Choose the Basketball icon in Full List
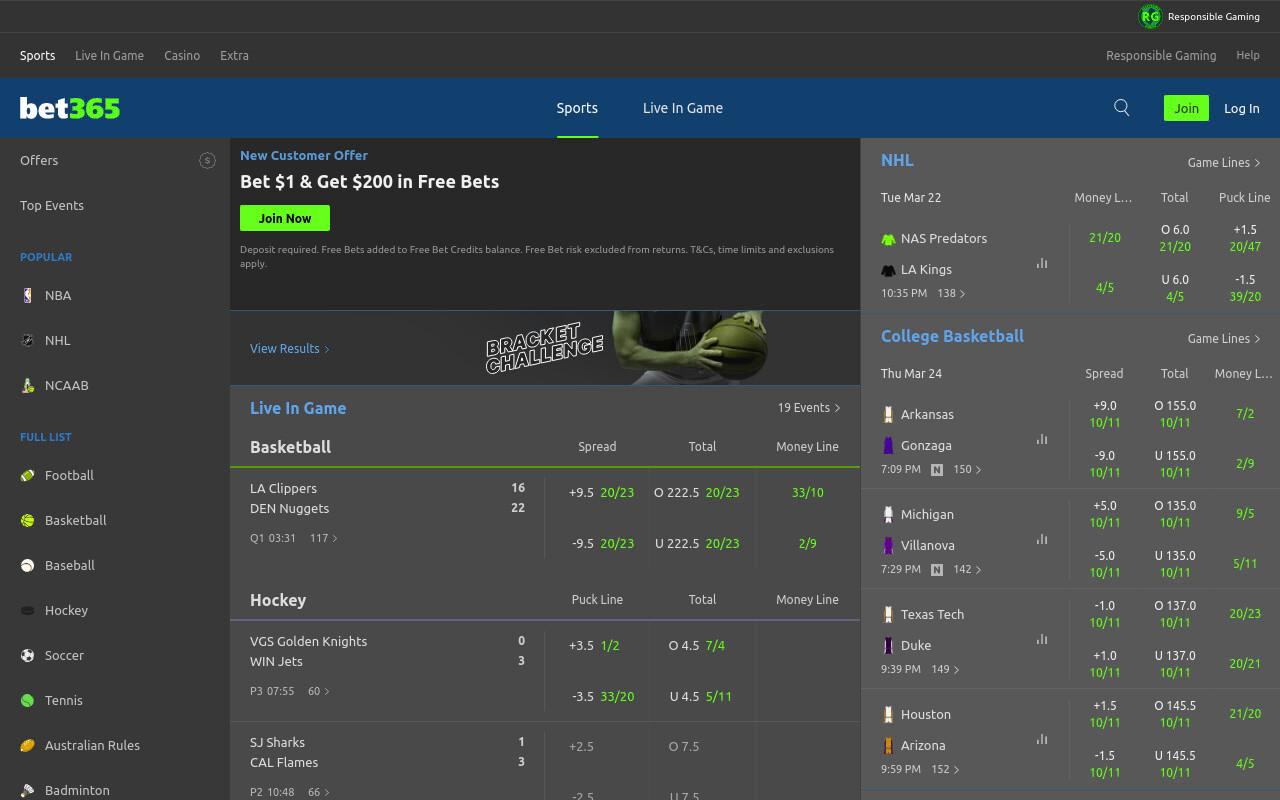The width and height of the screenshot is (1280, 800). [x=28, y=520]
